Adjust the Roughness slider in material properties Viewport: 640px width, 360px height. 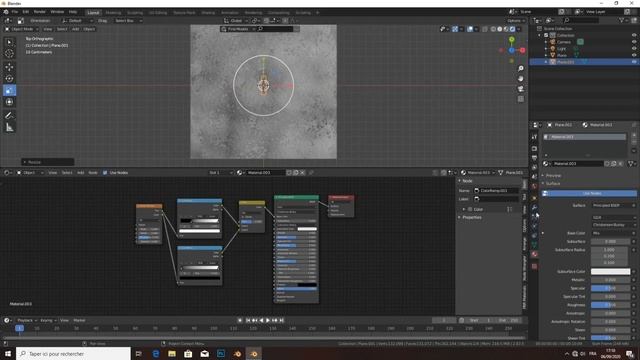611,305
